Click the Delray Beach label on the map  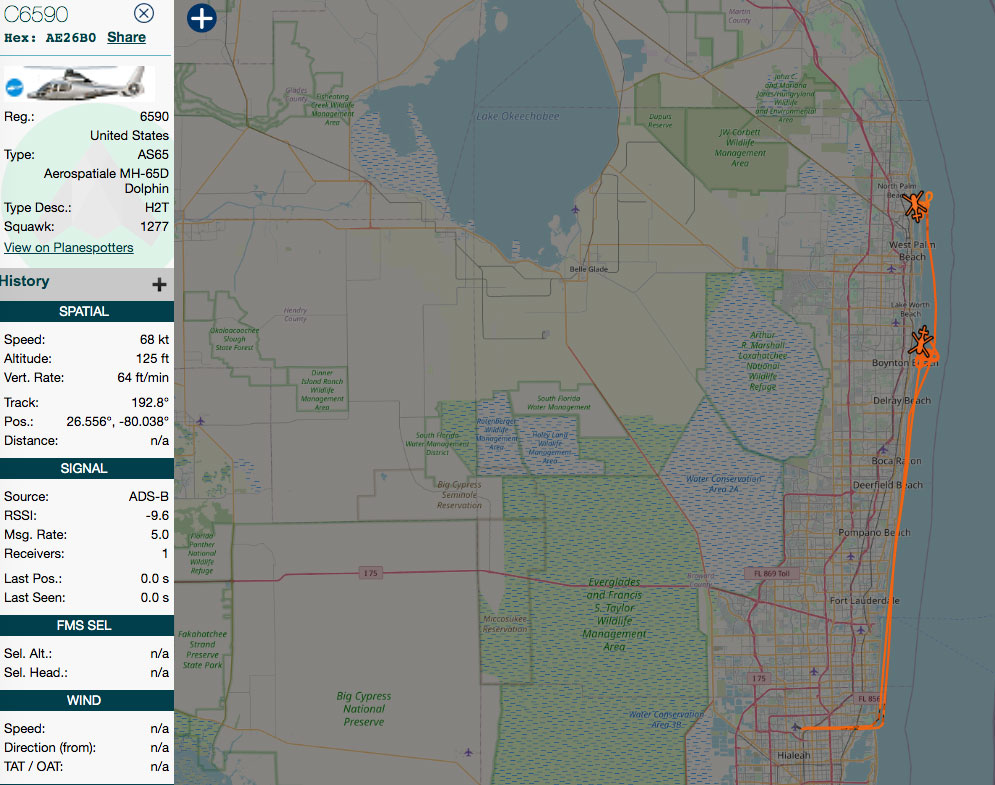click(902, 400)
